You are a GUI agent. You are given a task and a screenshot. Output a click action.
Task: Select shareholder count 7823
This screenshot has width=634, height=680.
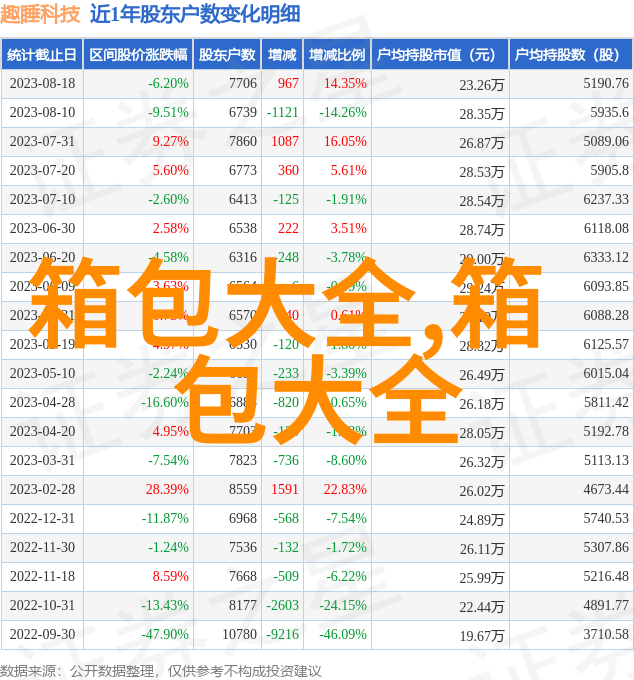click(243, 461)
